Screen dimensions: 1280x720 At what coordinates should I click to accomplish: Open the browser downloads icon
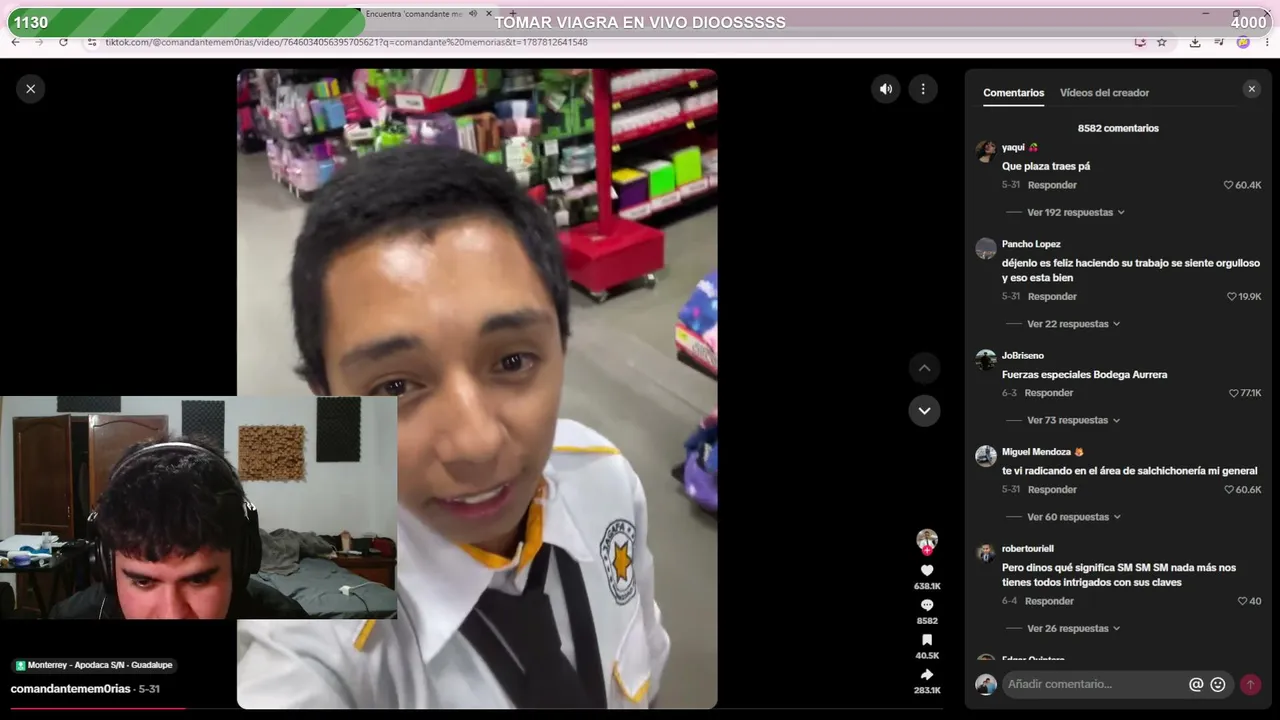pos(1195,42)
